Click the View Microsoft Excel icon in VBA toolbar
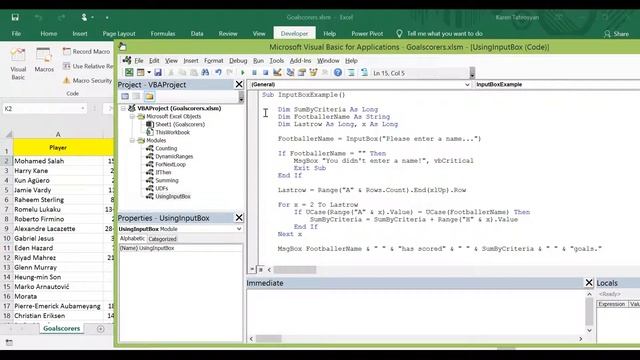This screenshot has height=360, width=640. click(x=129, y=73)
